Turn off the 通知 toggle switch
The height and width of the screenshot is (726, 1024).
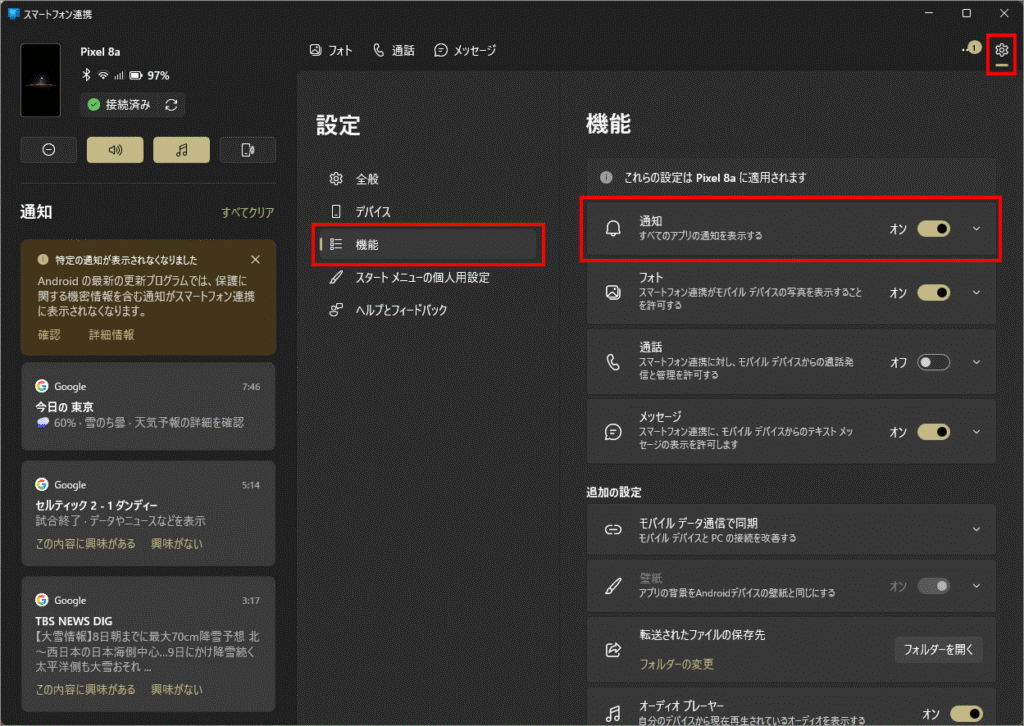point(933,229)
